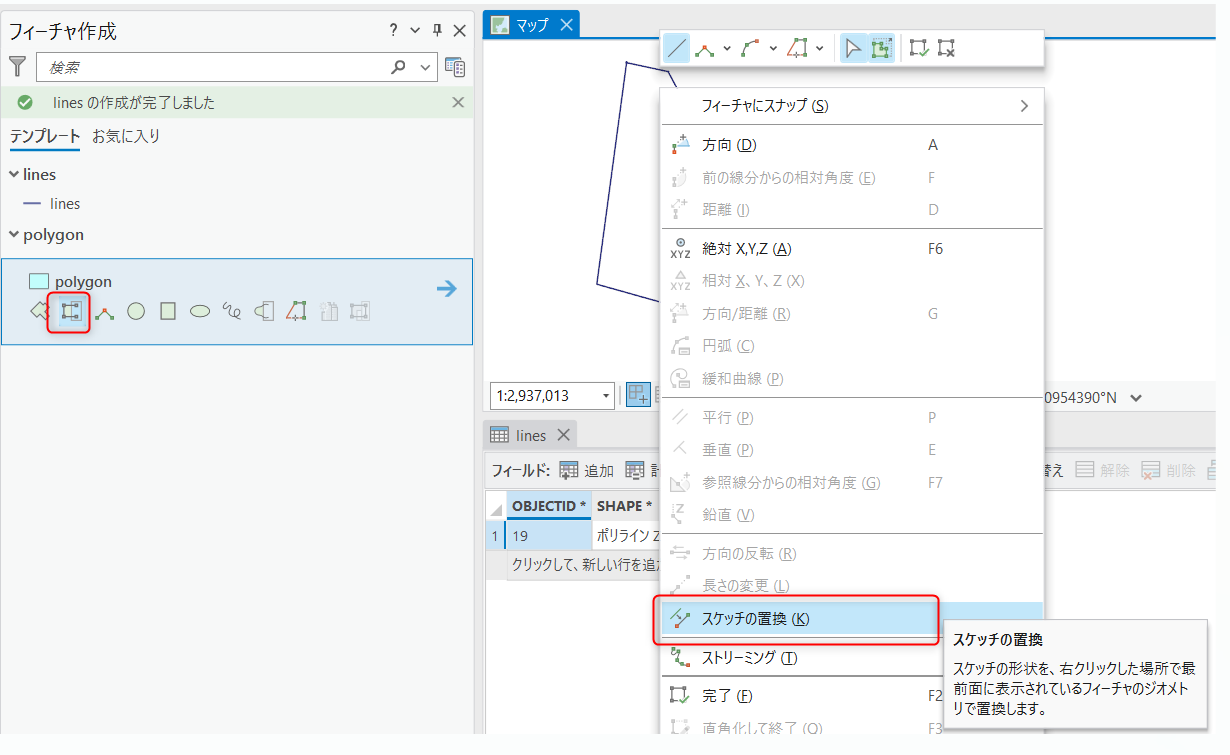Choose the Ellipse polygon construction tool
This screenshot has width=1230, height=755.
click(200, 311)
